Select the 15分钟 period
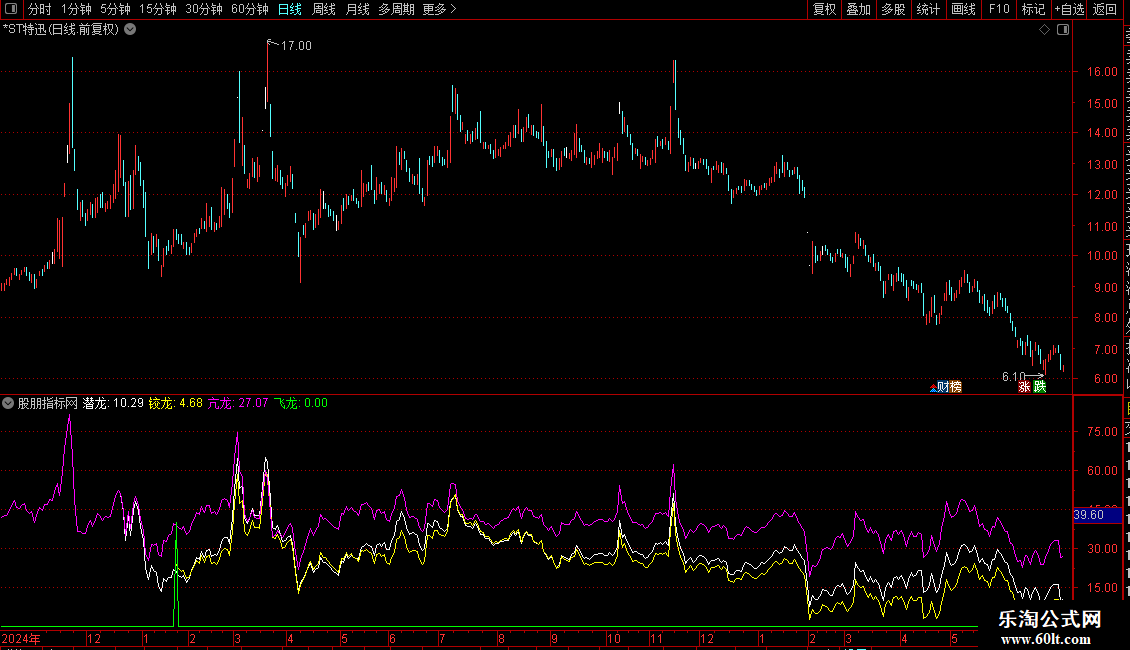Viewport: 1130px width, 650px height. pyautogui.click(x=158, y=9)
